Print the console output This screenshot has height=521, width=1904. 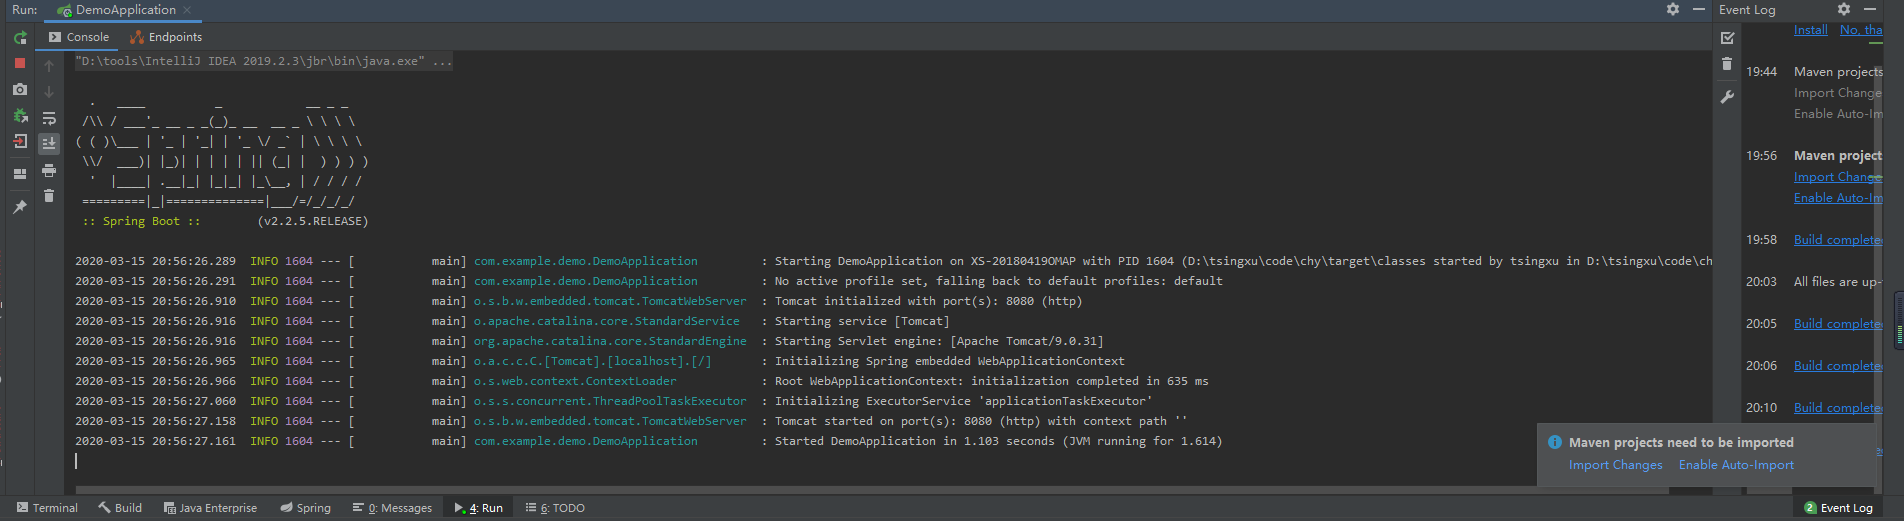[x=48, y=171]
